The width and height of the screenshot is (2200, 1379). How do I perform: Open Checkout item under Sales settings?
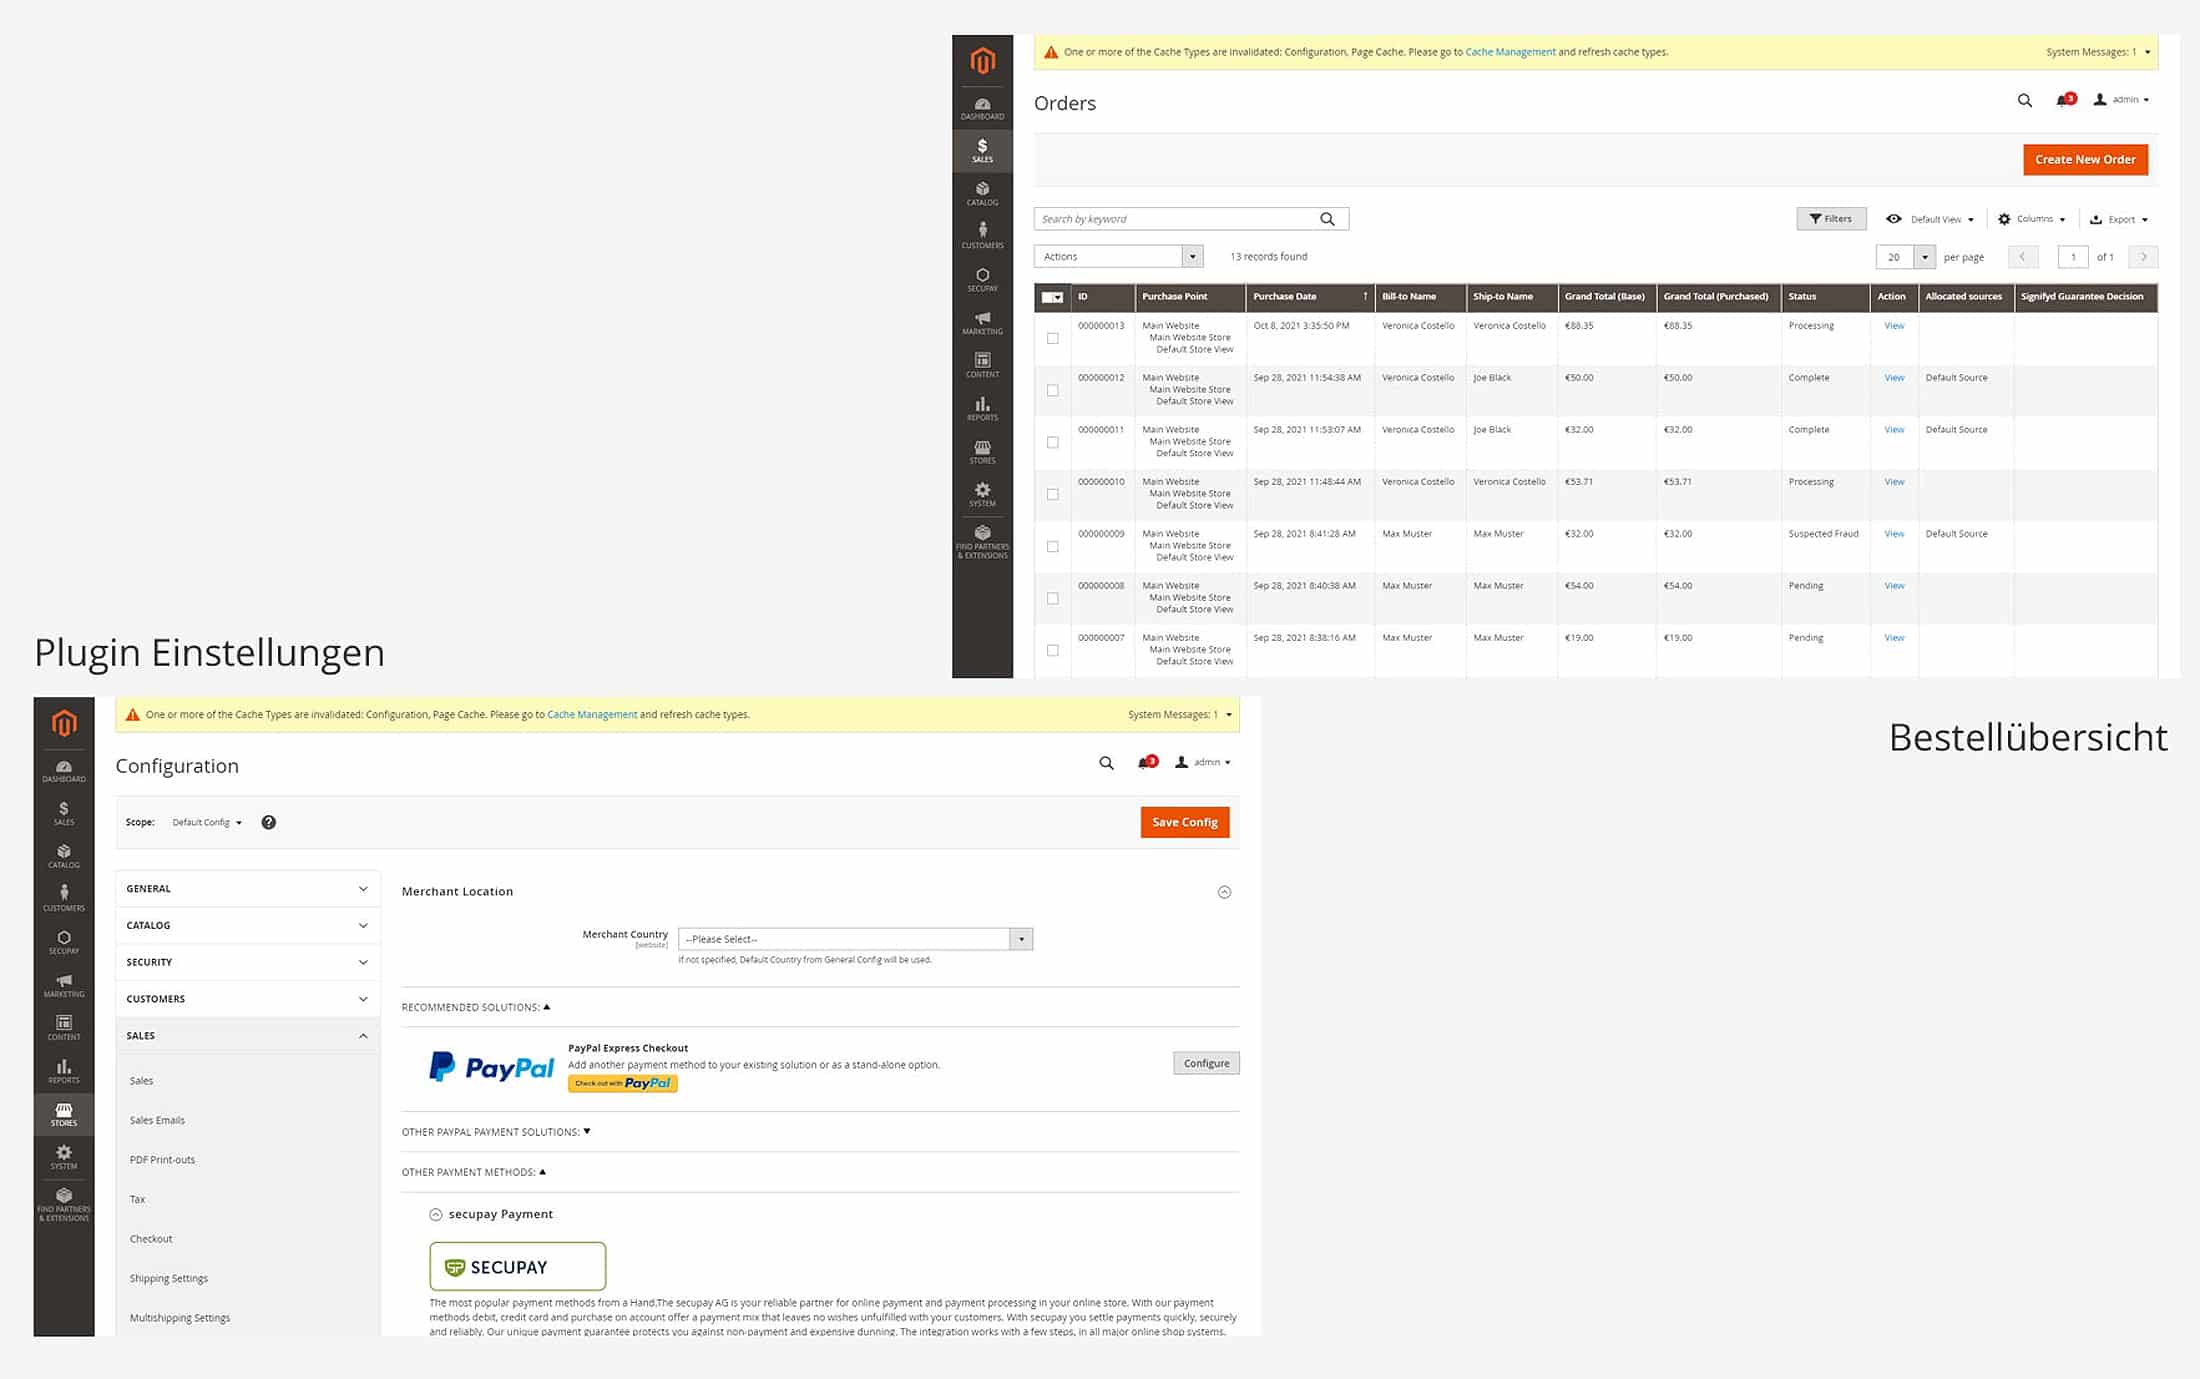151,1239
